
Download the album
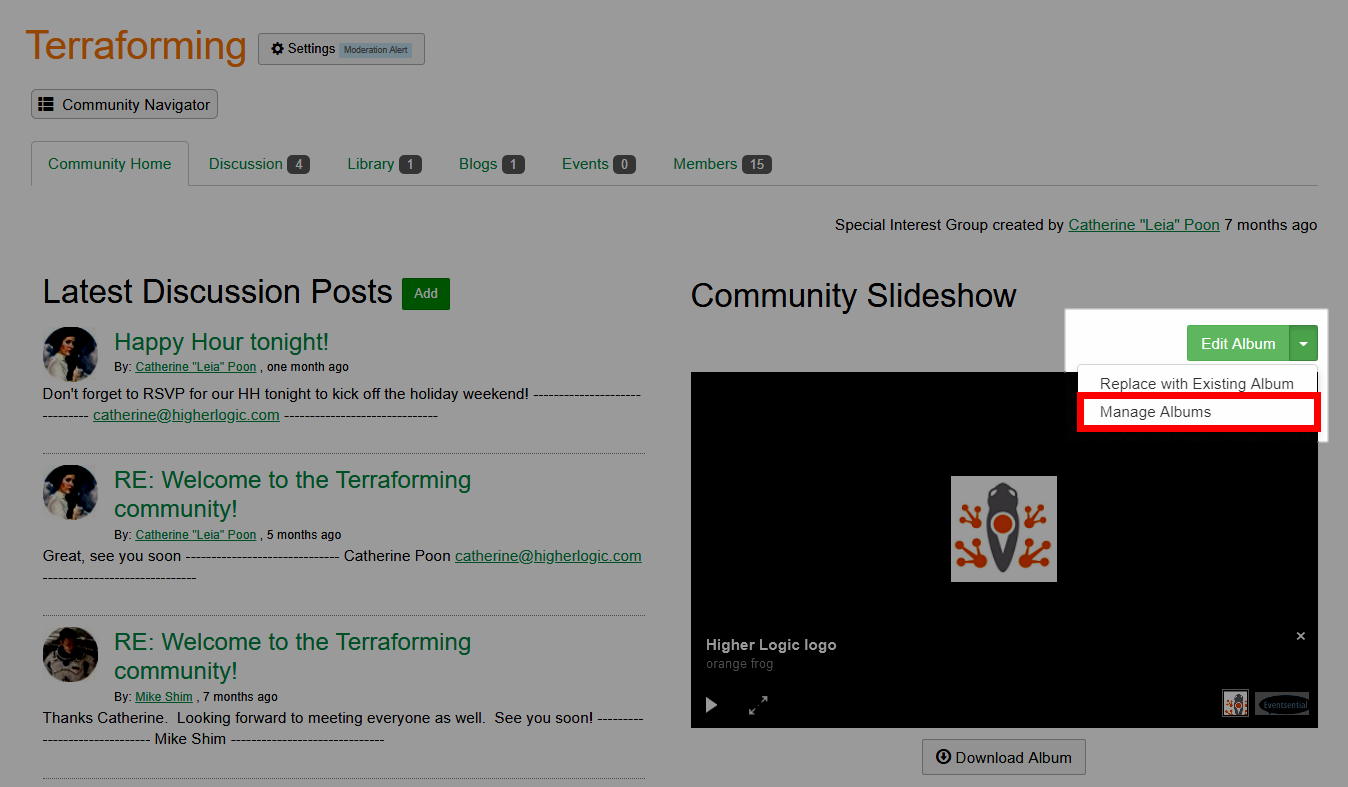1003,757
